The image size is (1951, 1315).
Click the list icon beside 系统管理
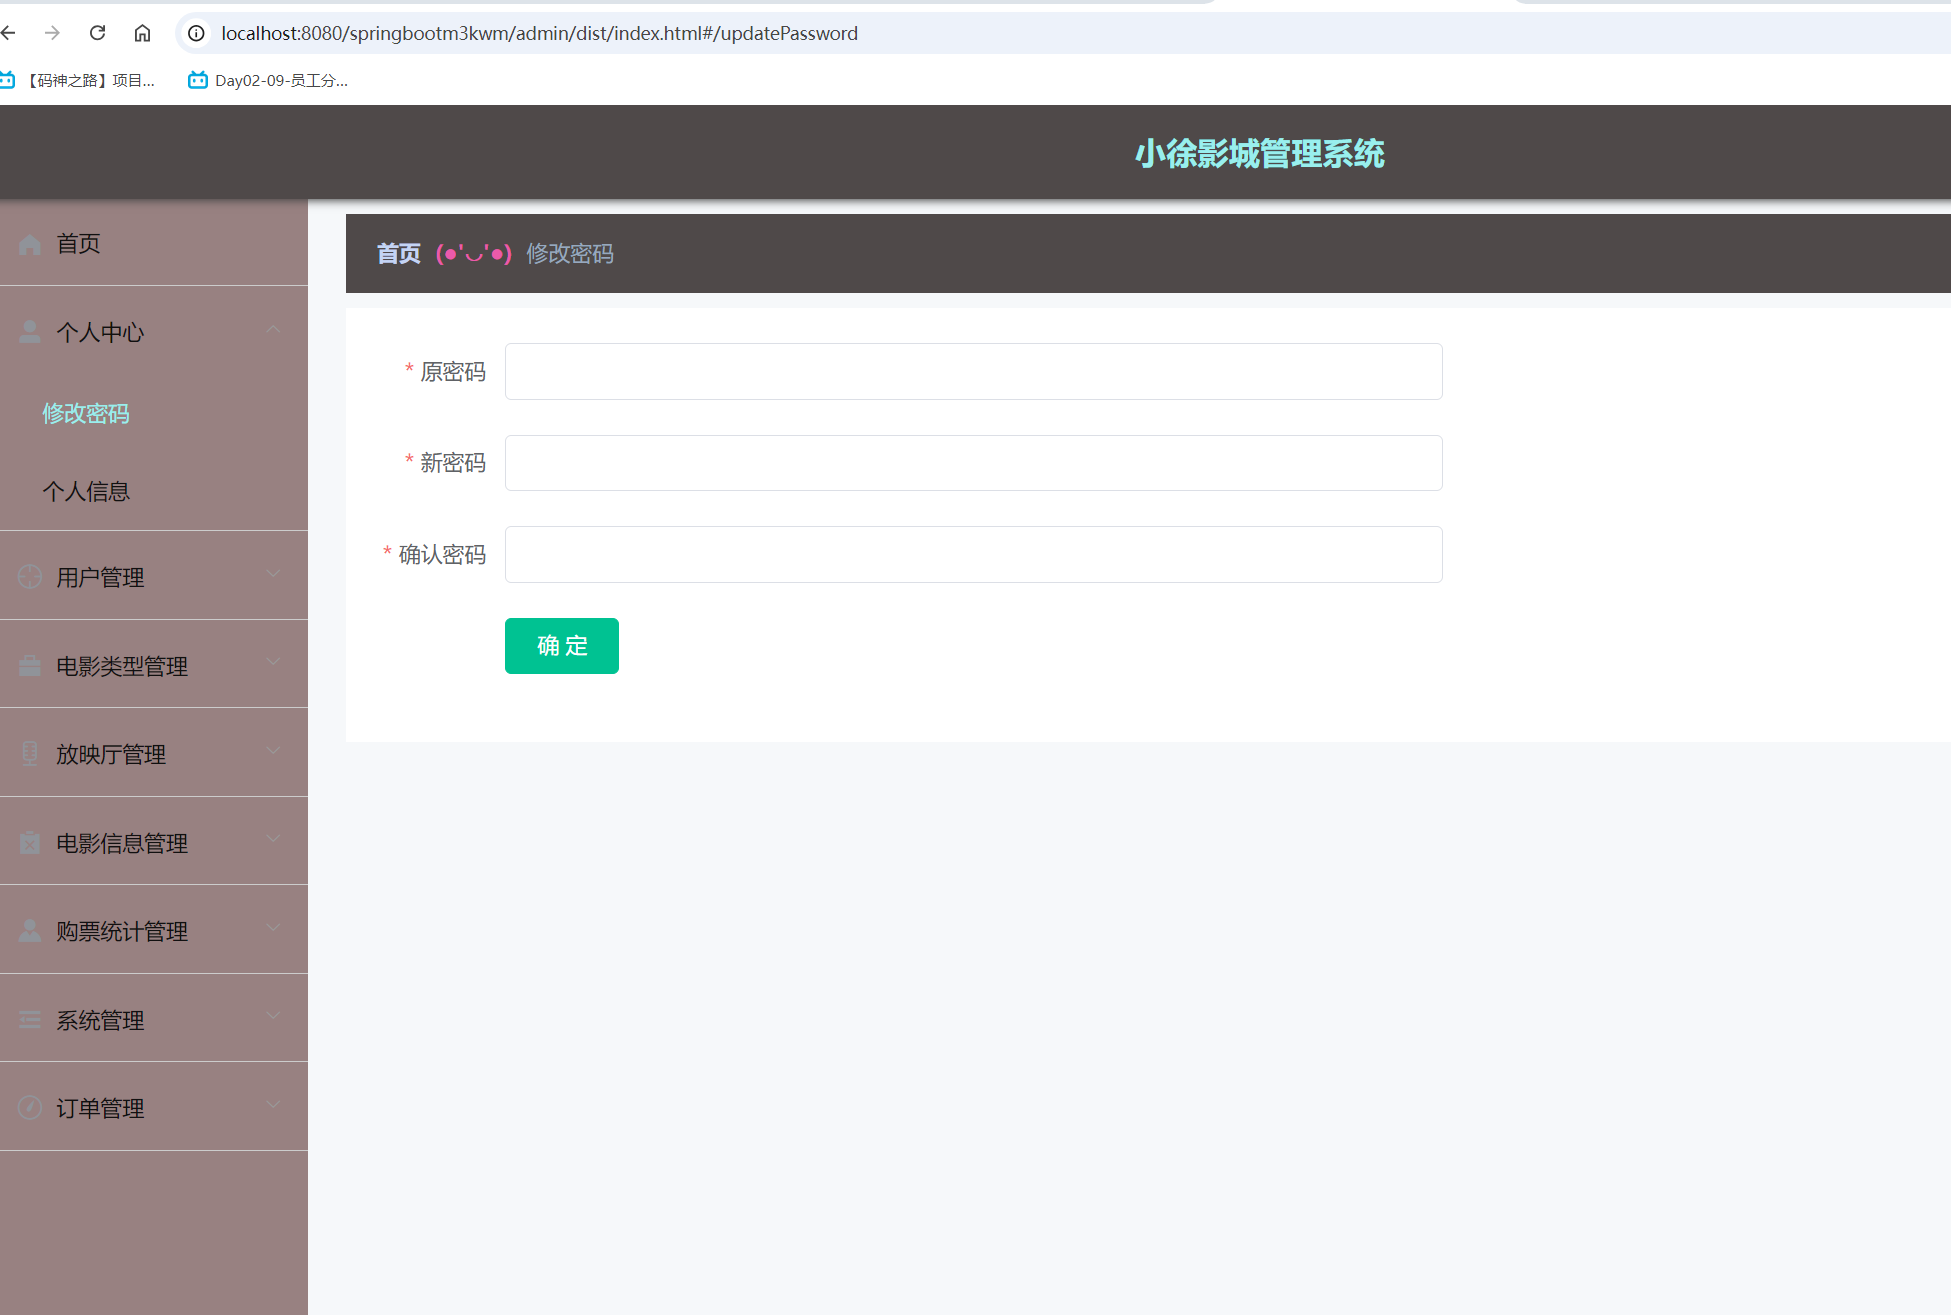(x=30, y=1020)
